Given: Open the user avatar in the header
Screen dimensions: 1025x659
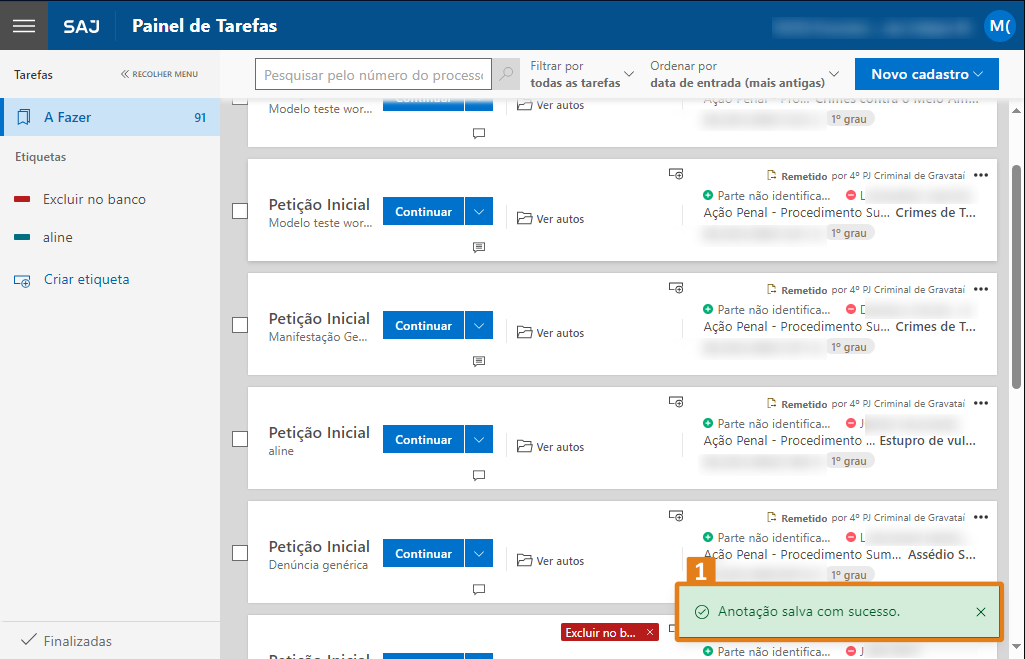Looking at the screenshot, I should pyautogui.click(x=998, y=26).
